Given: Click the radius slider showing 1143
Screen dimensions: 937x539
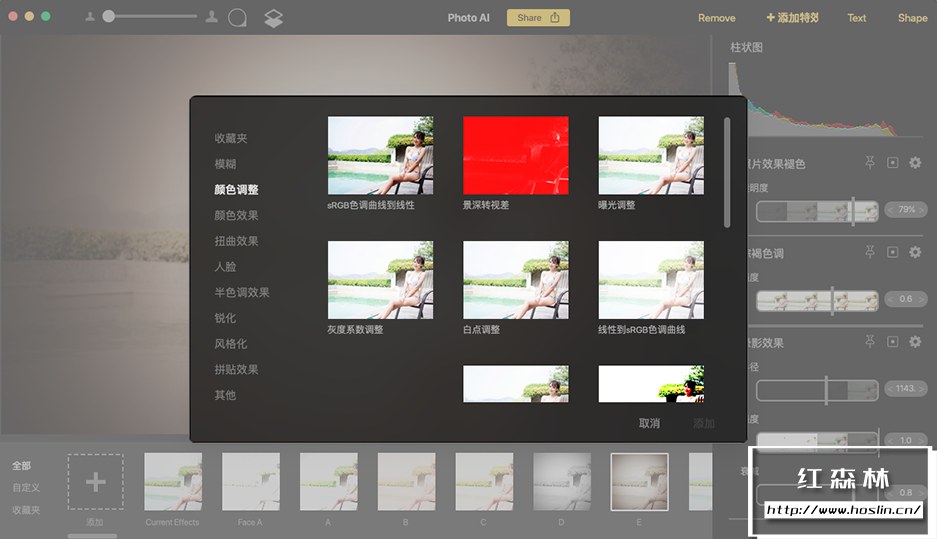Looking at the screenshot, I should [x=817, y=390].
